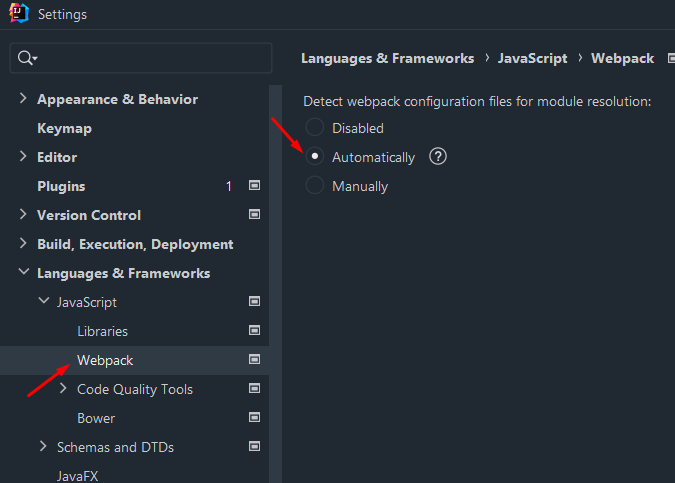Click project-level icon beside Bower
The width and height of the screenshot is (675, 483).
click(254, 417)
